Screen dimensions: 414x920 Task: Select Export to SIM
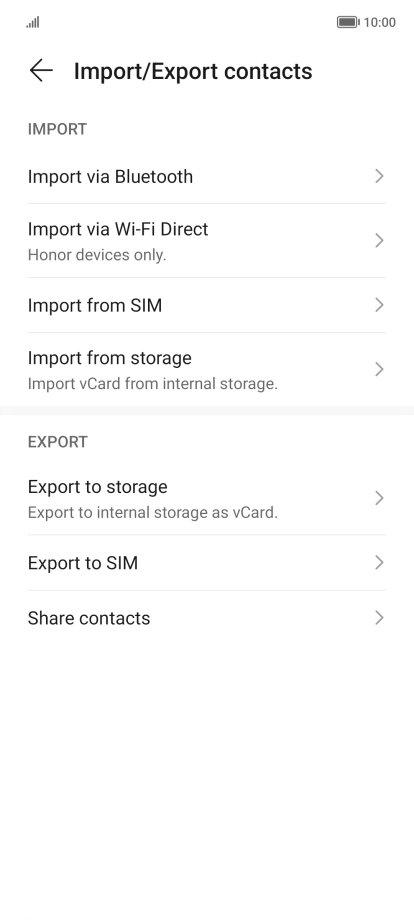[207, 563]
